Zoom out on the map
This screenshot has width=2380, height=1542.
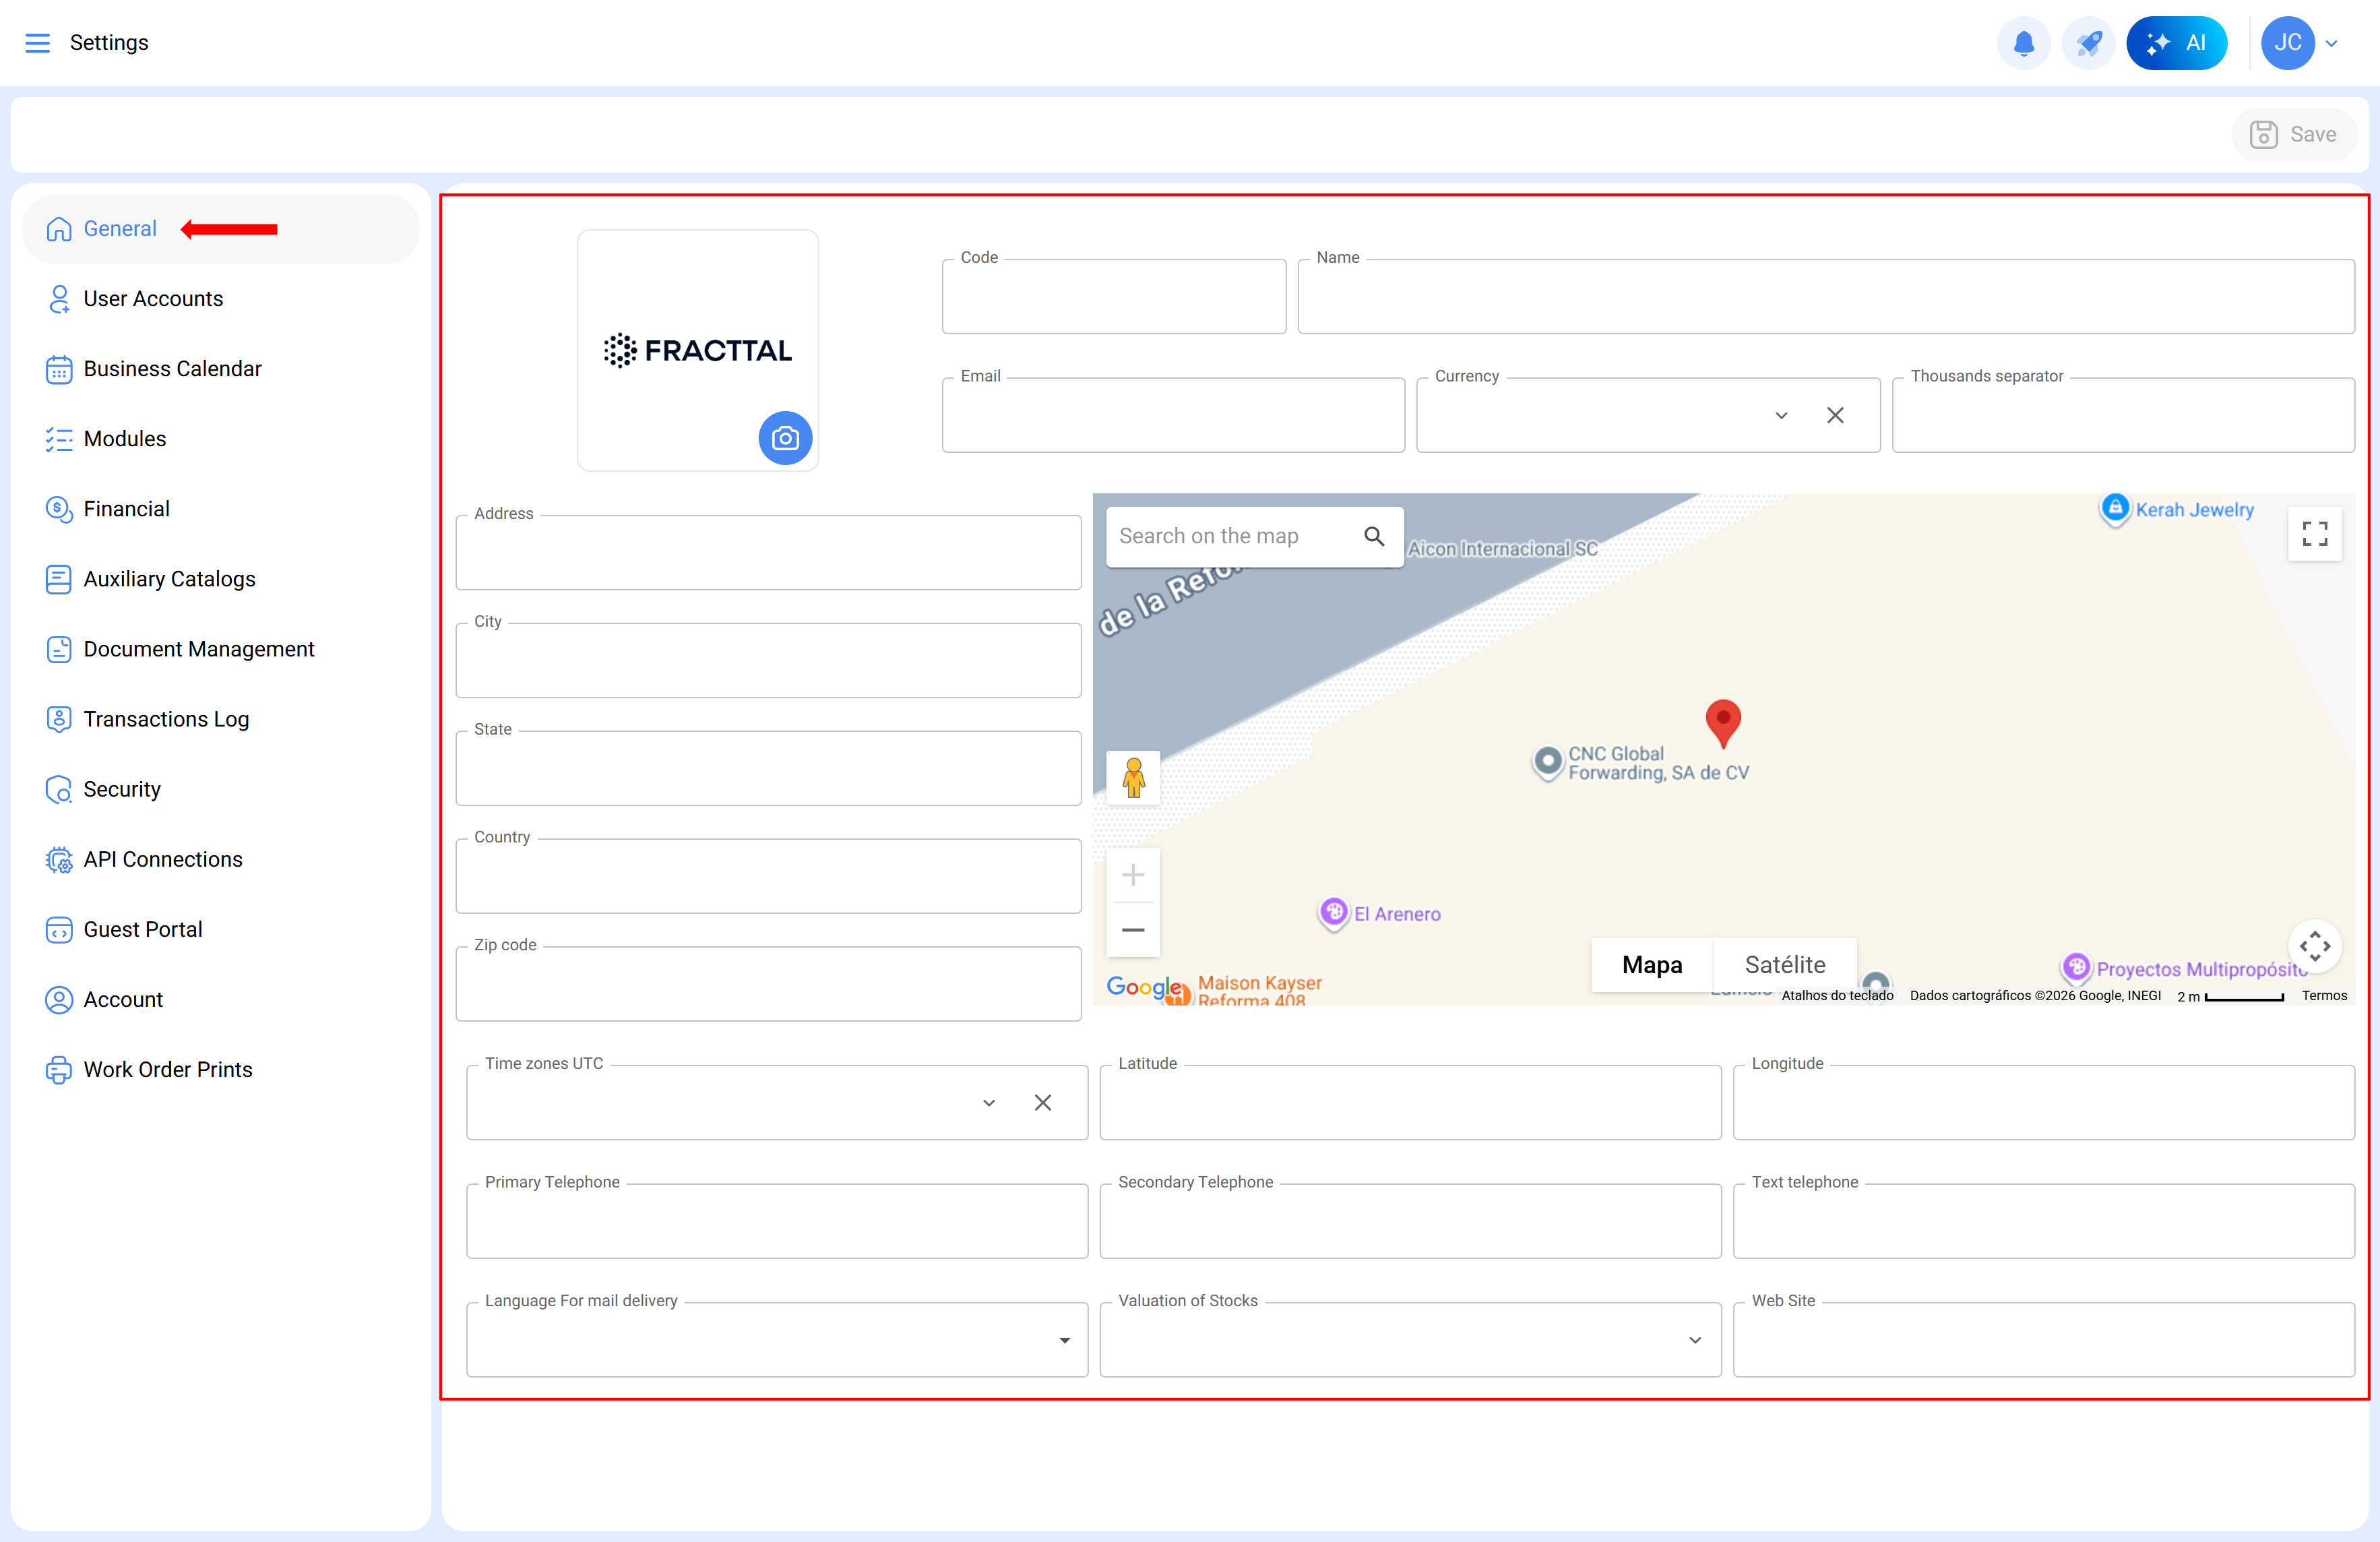1133,930
